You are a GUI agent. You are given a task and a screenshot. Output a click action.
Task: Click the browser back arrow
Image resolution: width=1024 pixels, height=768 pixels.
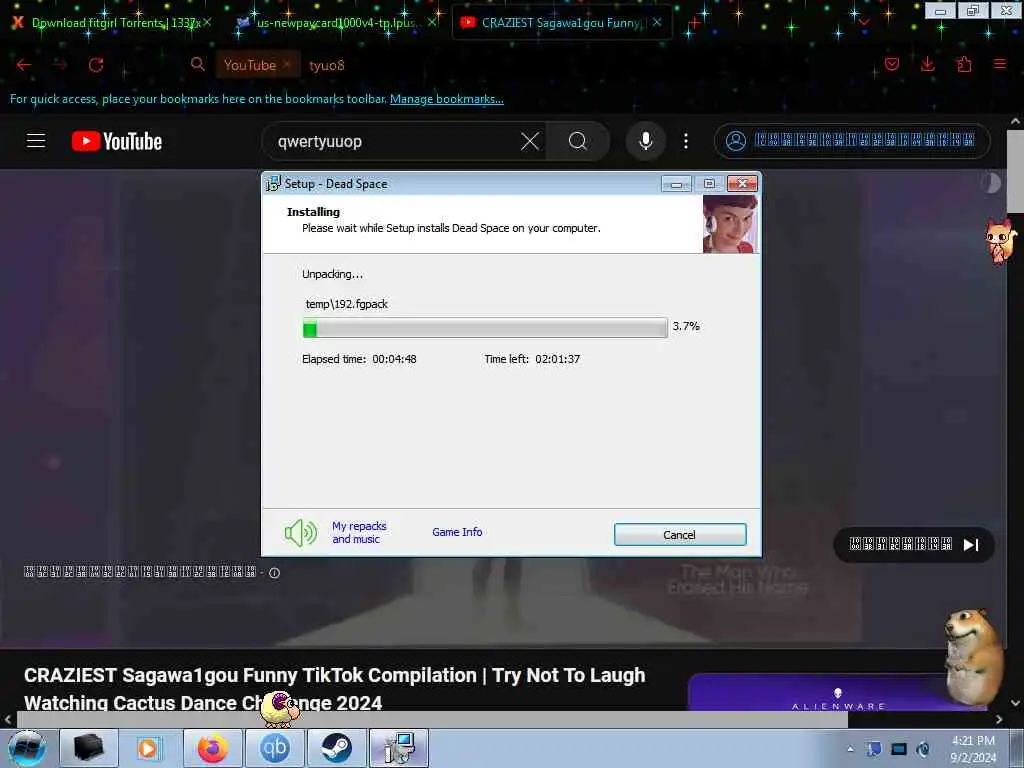point(24,65)
